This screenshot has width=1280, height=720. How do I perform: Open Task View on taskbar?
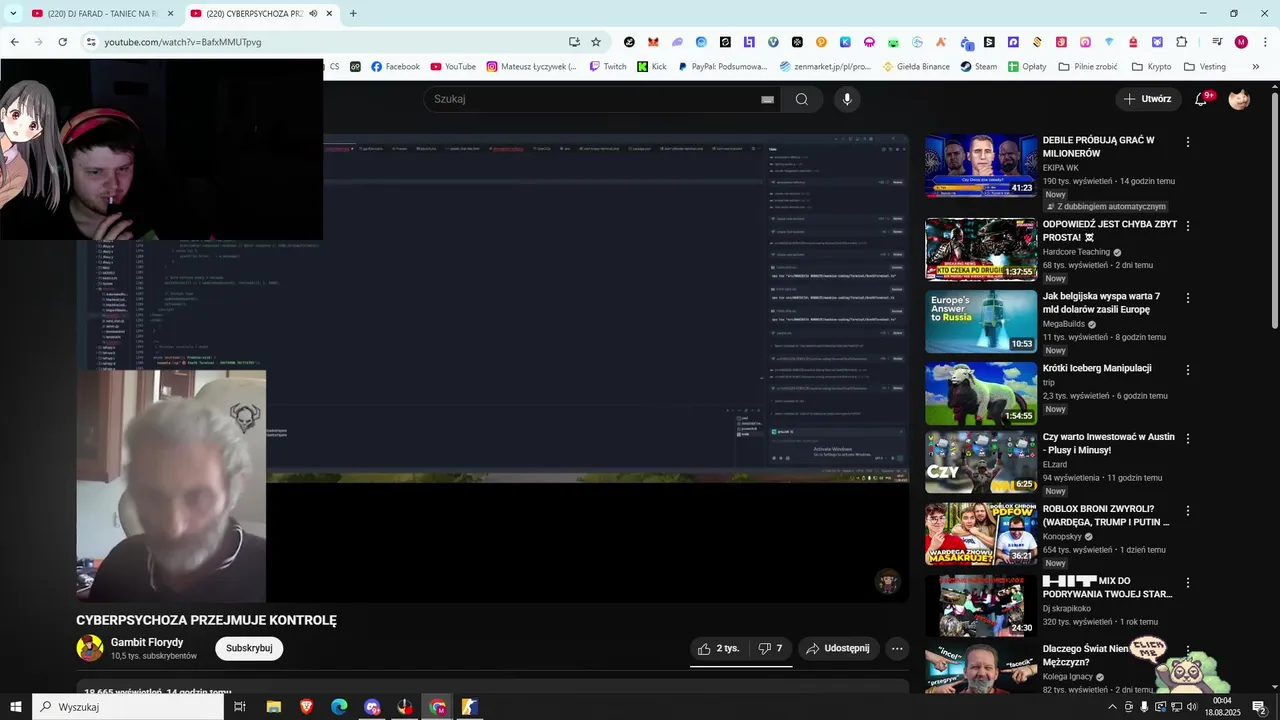click(240, 707)
